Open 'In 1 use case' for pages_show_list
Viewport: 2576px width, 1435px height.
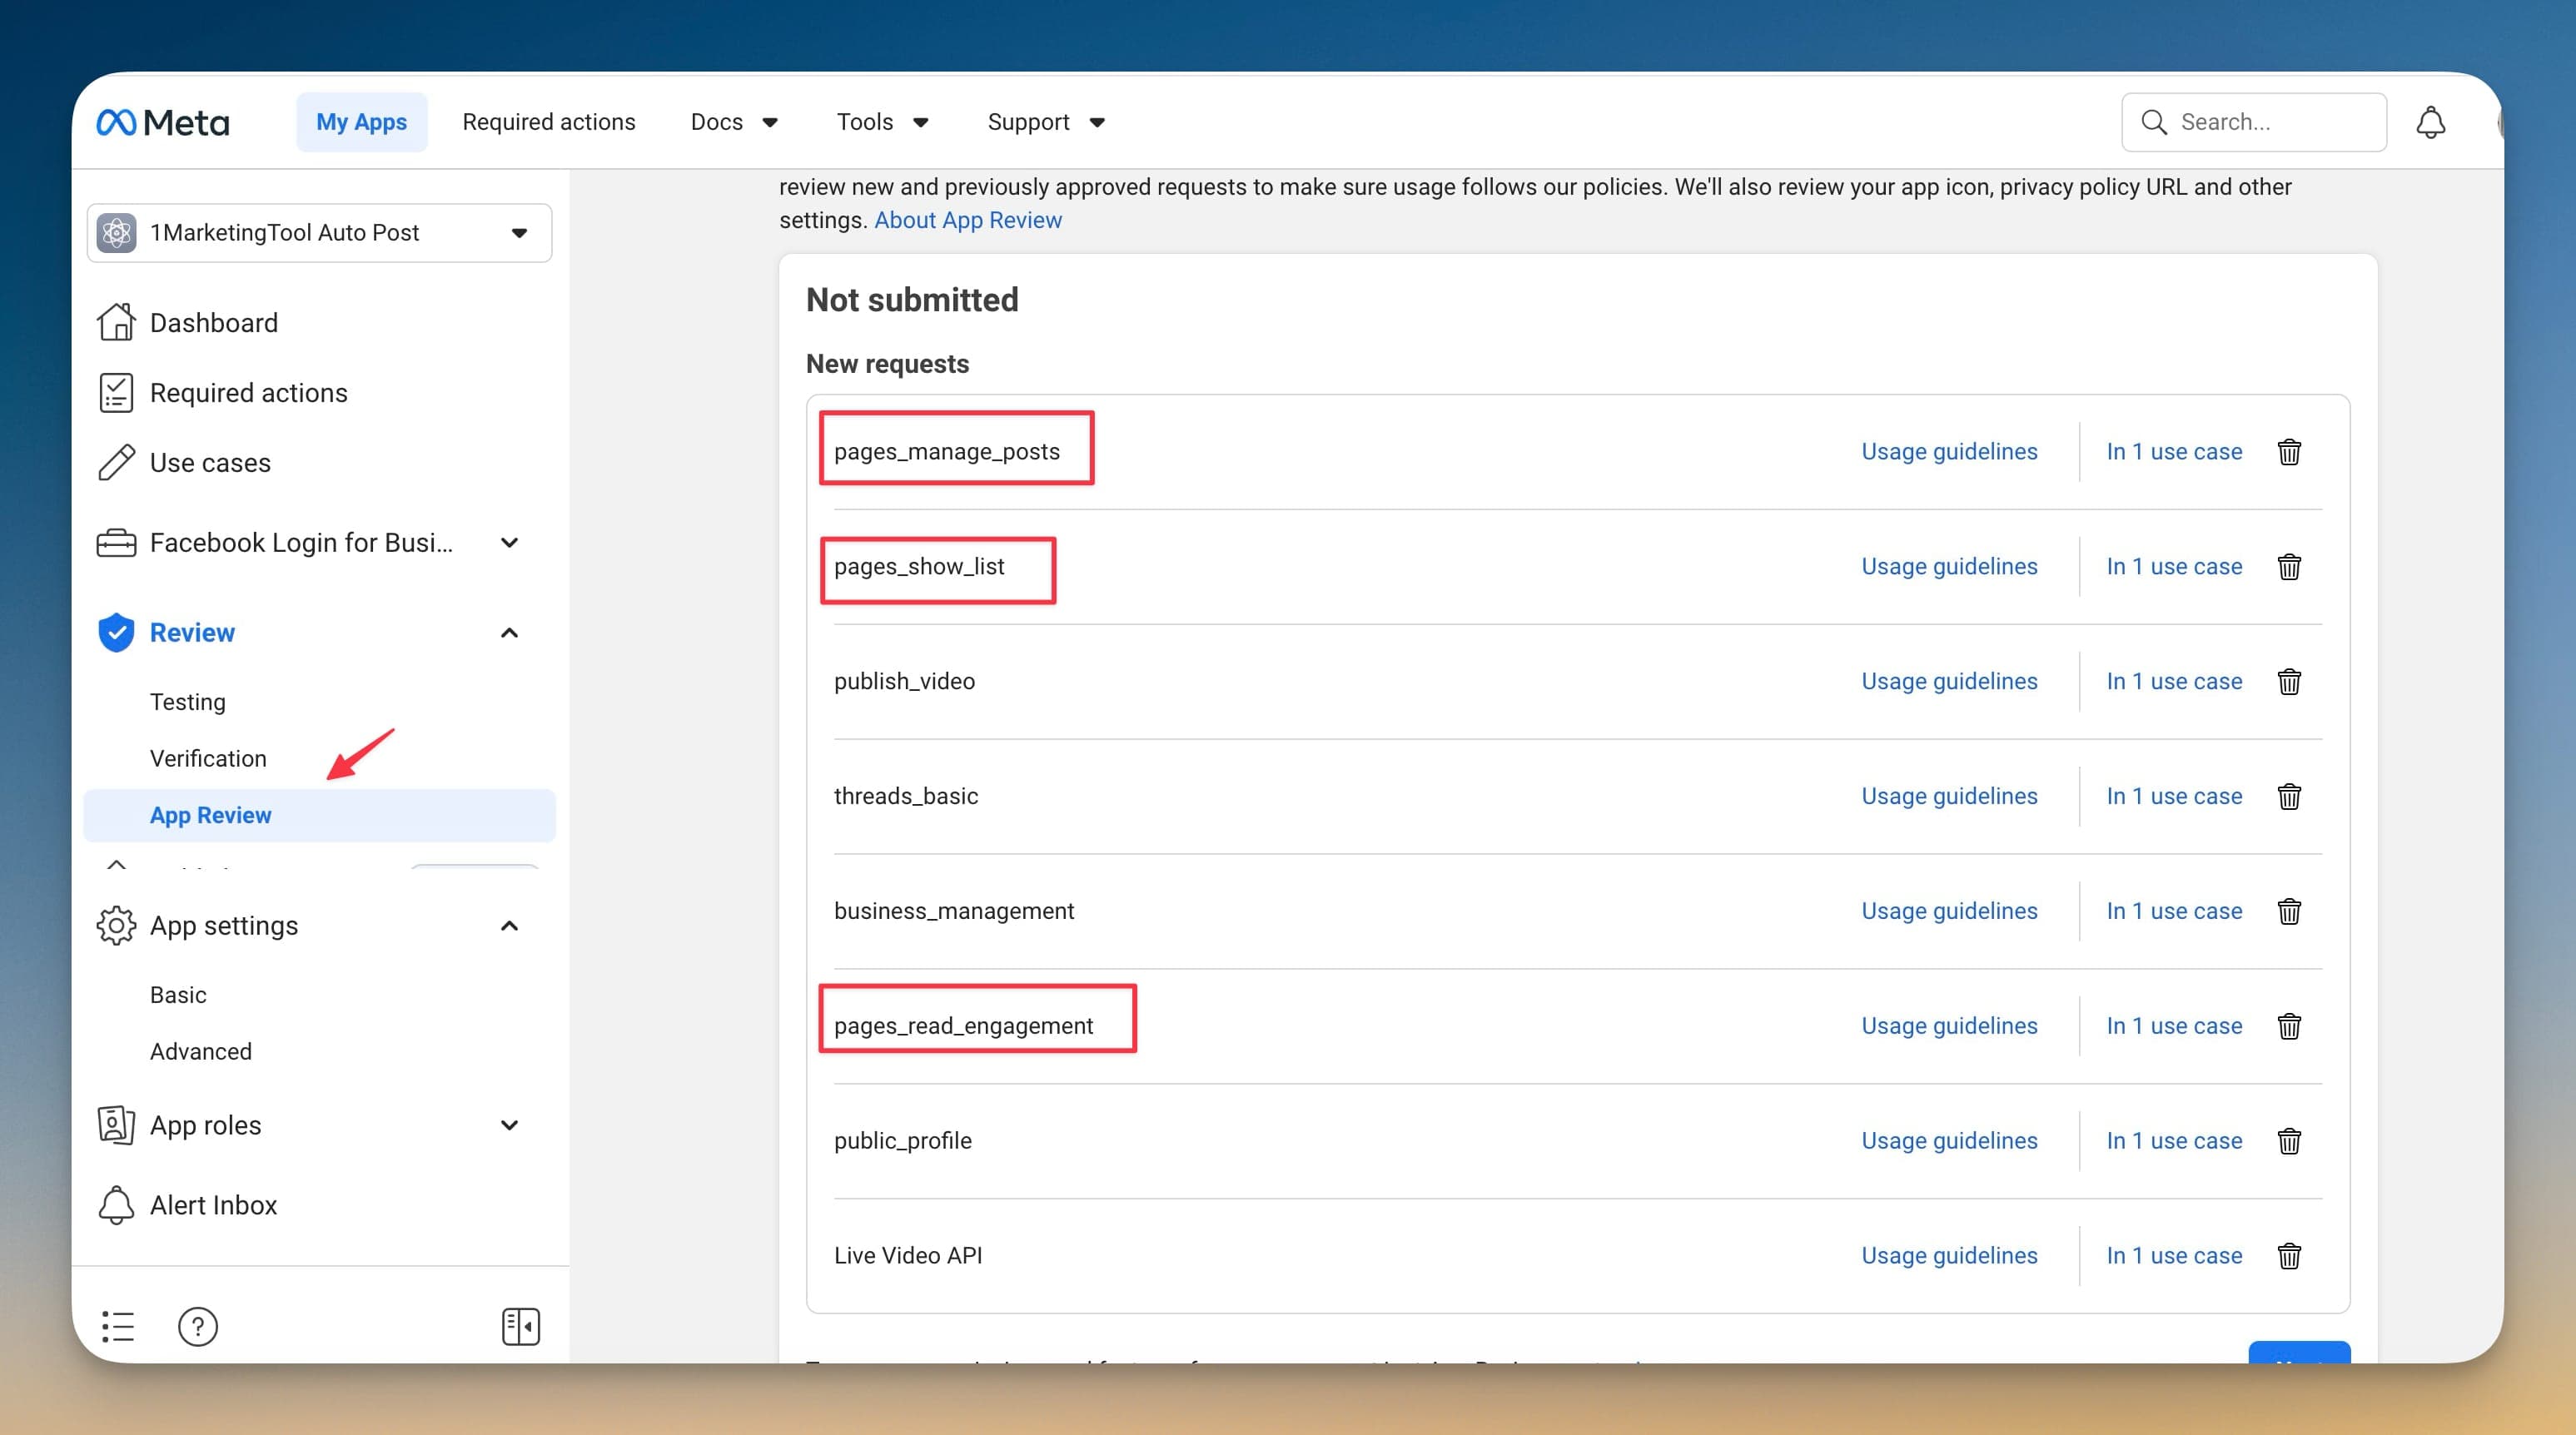click(x=2174, y=566)
